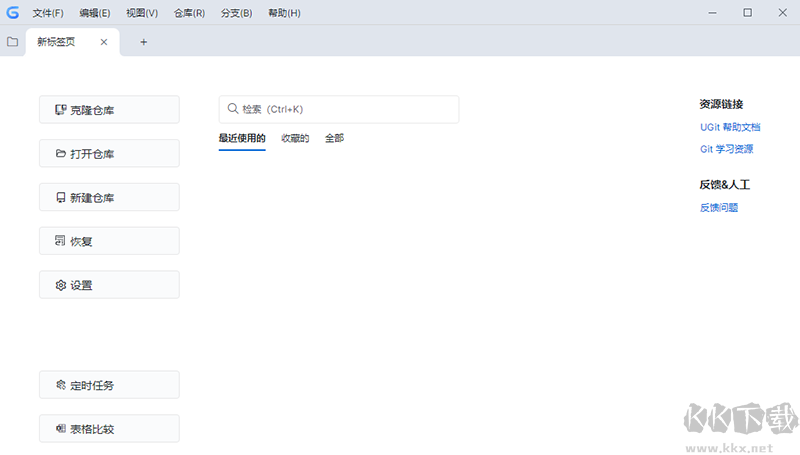Viewport: 800px width, 455px height.
Task: Open the 文件(F) menu
Action: [x=47, y=13]
